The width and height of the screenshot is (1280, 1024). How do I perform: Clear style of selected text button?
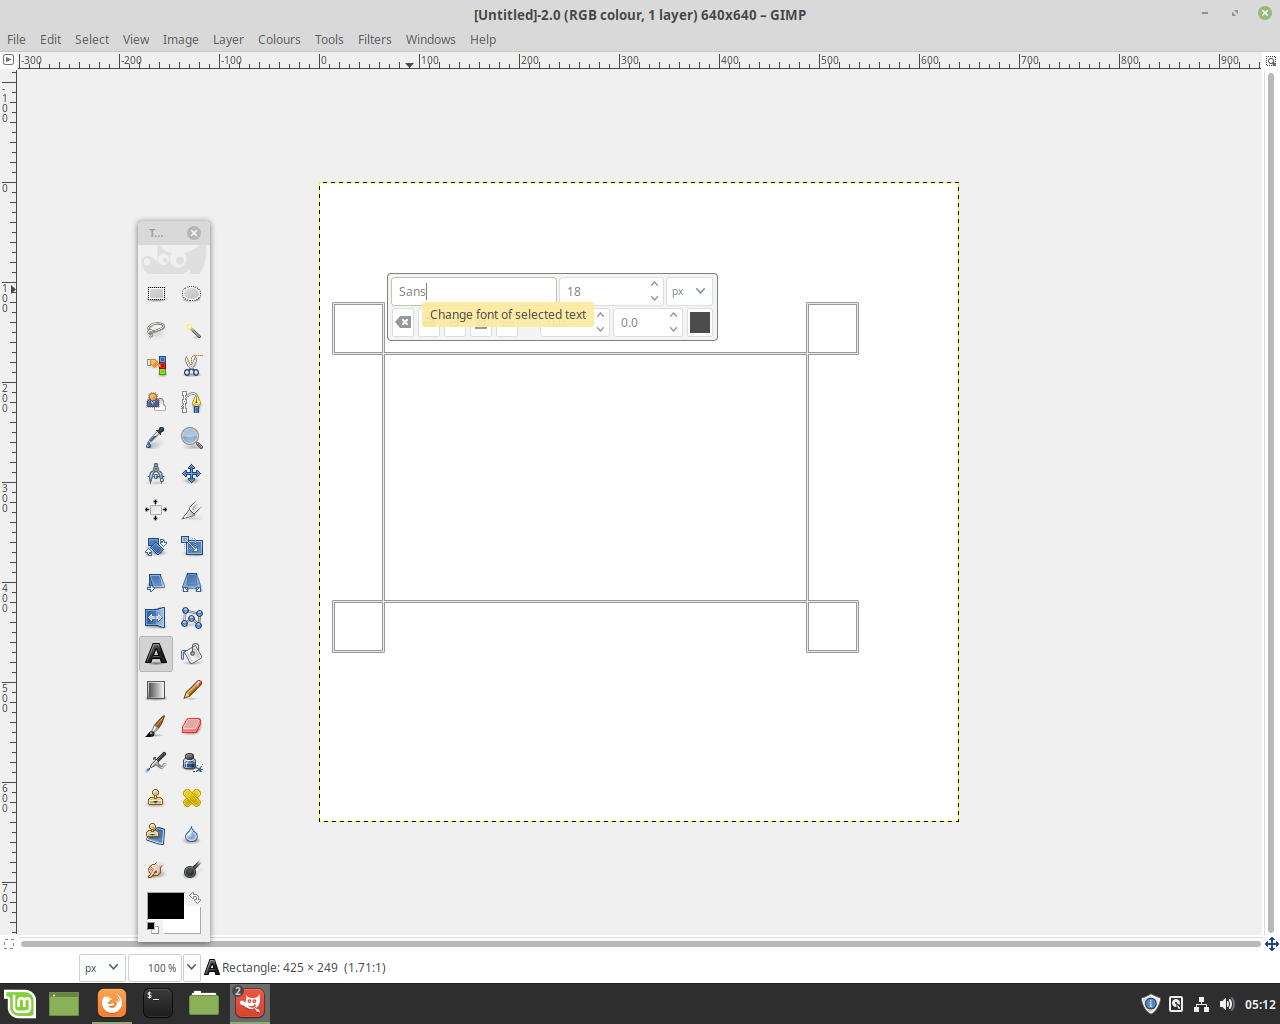(403, 322)
